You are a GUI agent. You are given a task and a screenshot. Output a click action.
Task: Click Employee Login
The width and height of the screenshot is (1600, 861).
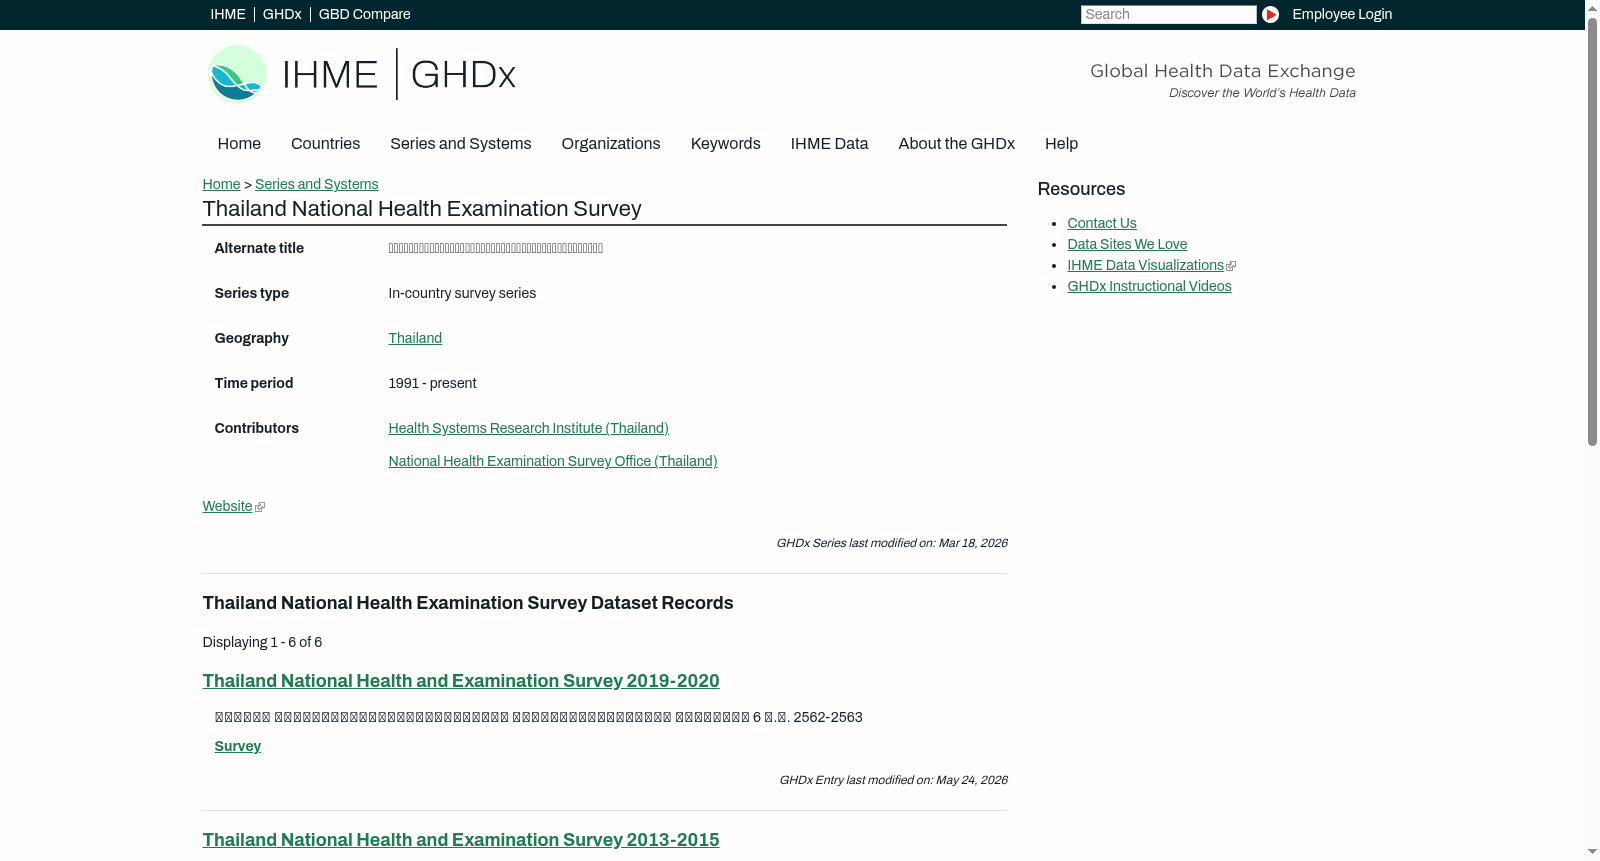coord(1342,14)
